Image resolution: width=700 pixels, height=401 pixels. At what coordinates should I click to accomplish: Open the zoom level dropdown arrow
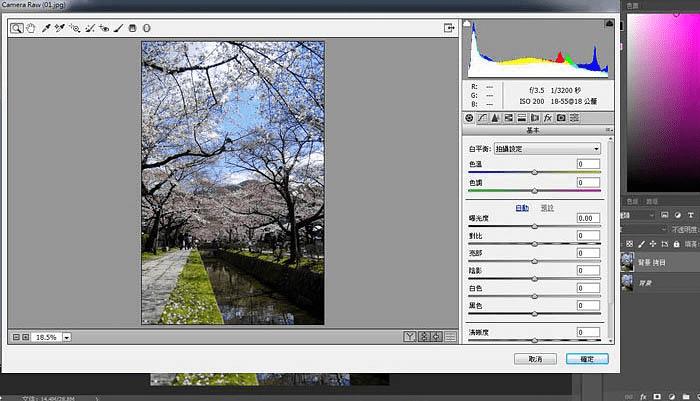pos(67,338)
